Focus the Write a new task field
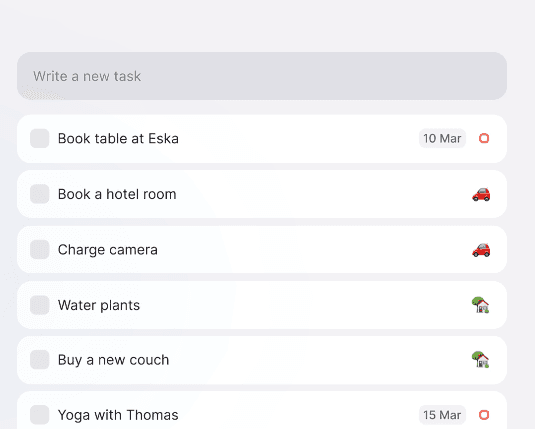Image resolution: width=535 pixels, height=429 pixels. (262, 76)
